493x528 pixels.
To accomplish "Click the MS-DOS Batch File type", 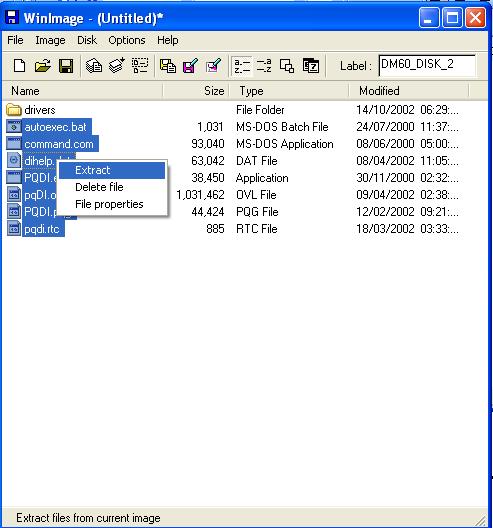I will coord(282,127).
